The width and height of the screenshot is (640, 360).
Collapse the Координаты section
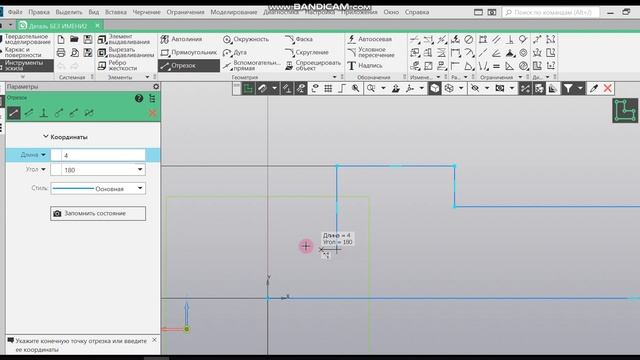click(46, 137)
